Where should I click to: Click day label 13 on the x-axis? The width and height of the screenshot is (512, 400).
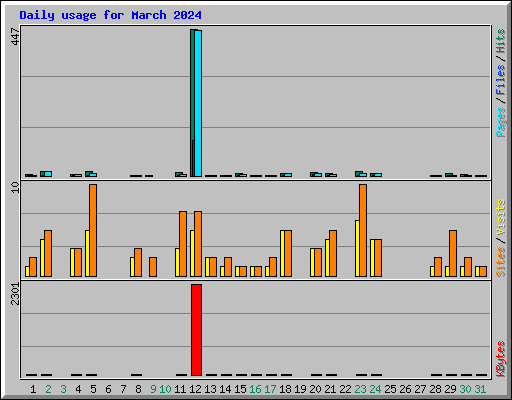210,389
